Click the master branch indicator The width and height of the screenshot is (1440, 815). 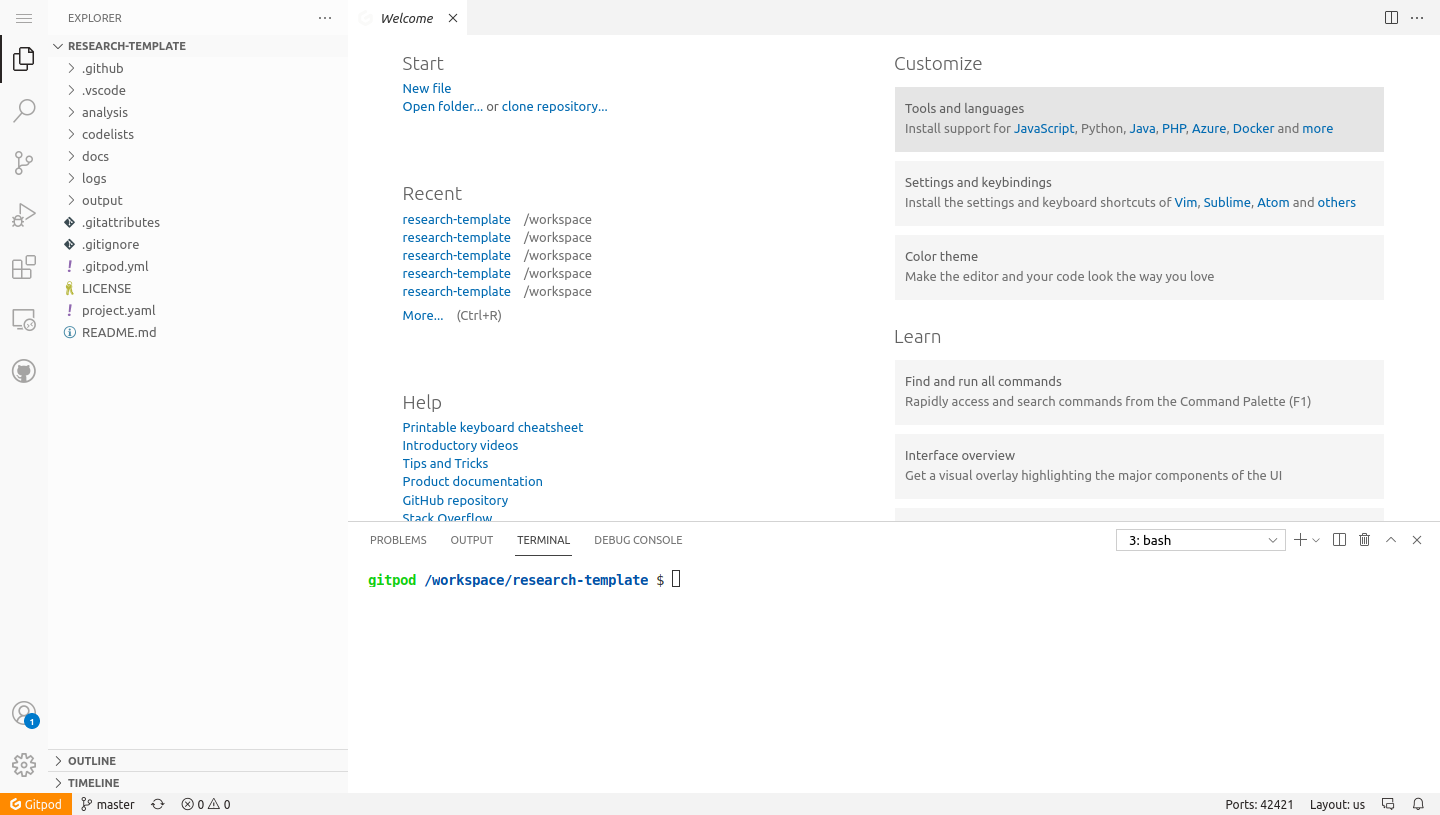pyautogui.click(x=108, y=804)
